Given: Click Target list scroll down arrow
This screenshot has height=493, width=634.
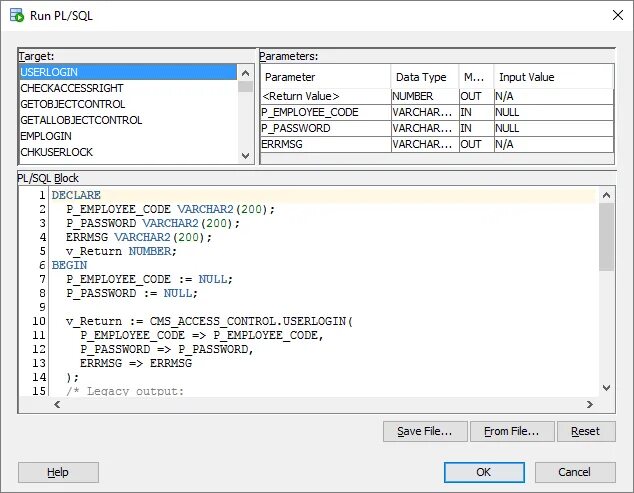Looking at the screenshot, I should click(x=245, y=156).
